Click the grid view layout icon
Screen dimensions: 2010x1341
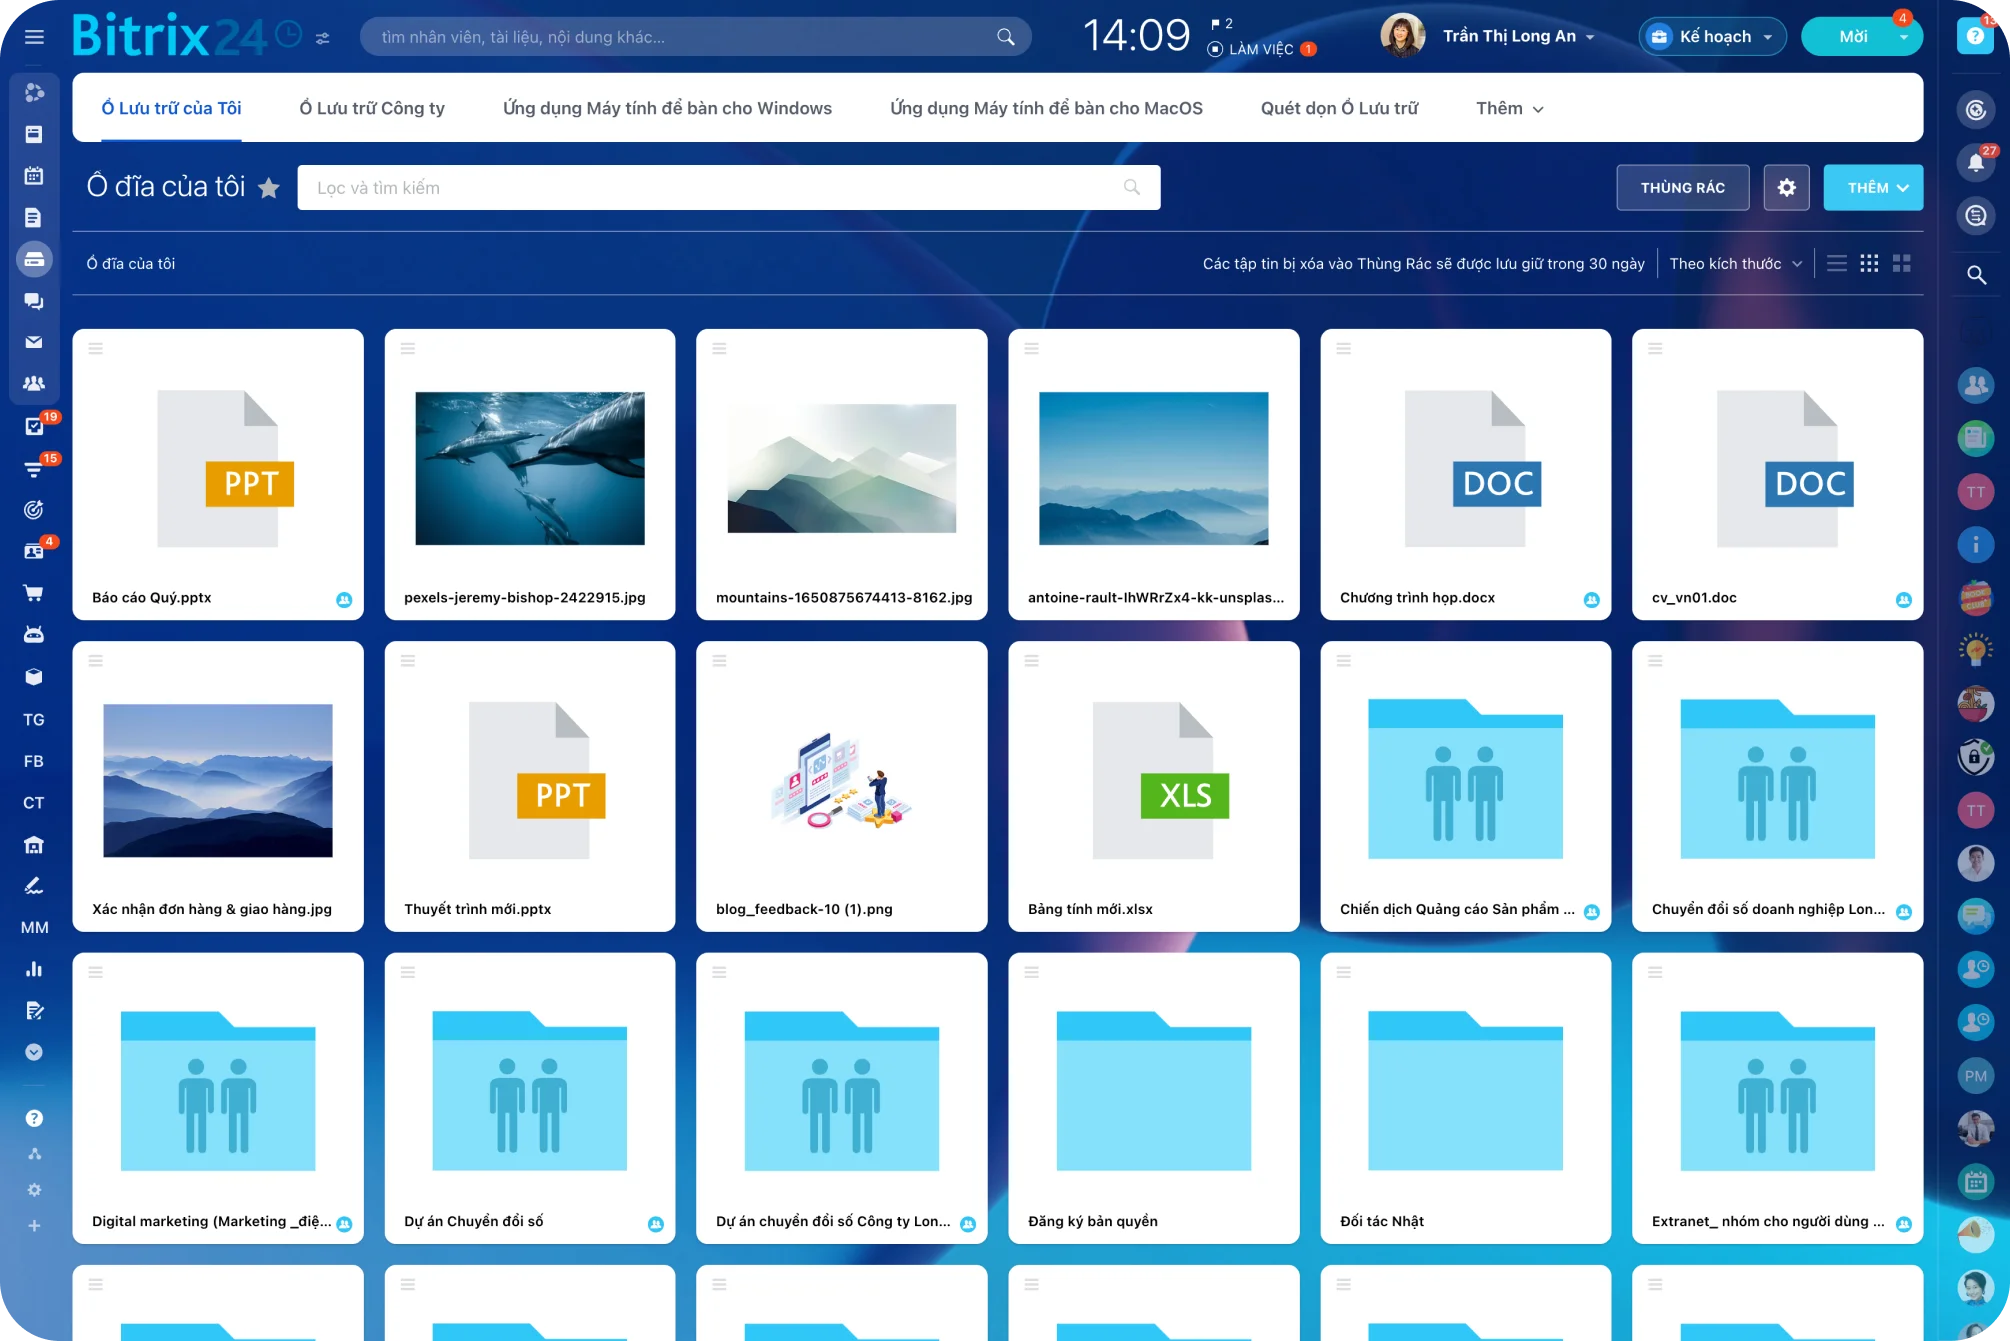pyautogui.click(x=1869, y=263)
